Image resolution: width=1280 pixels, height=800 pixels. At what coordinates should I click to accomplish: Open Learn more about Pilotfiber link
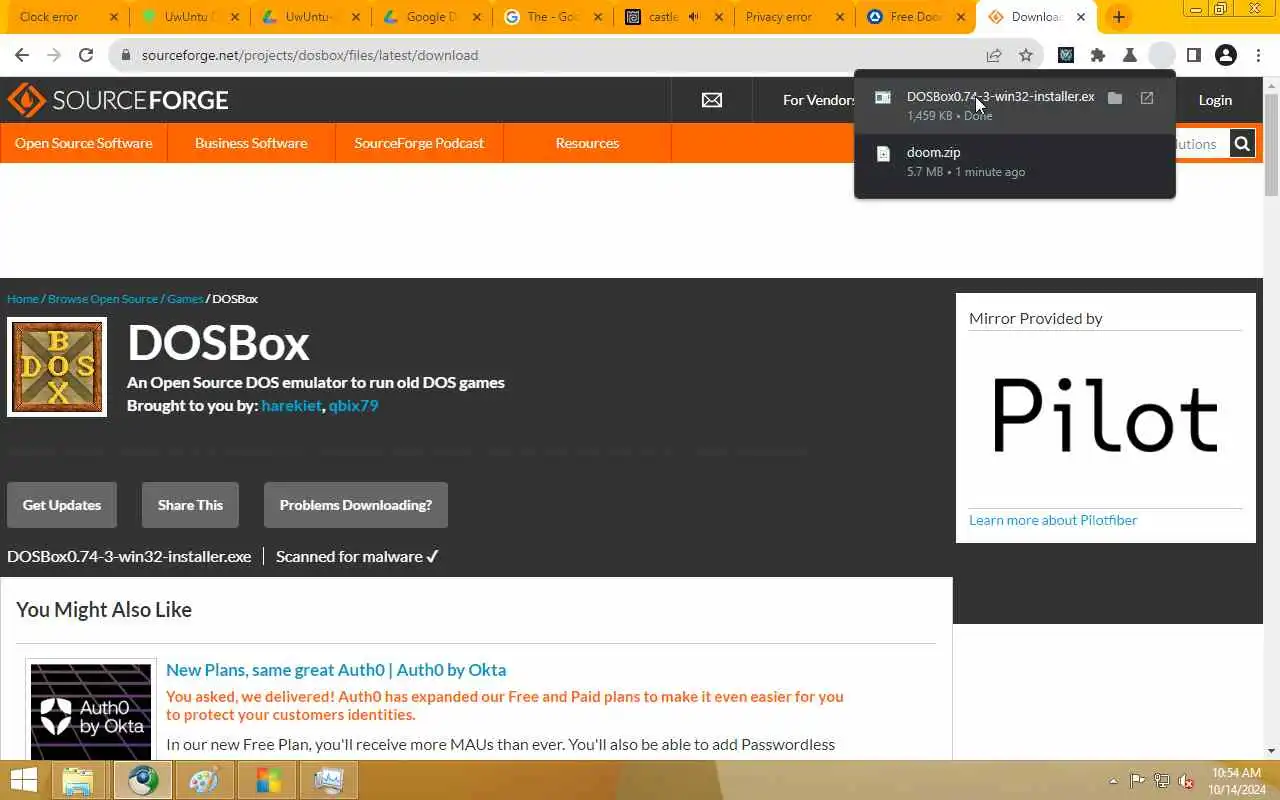1053,520
